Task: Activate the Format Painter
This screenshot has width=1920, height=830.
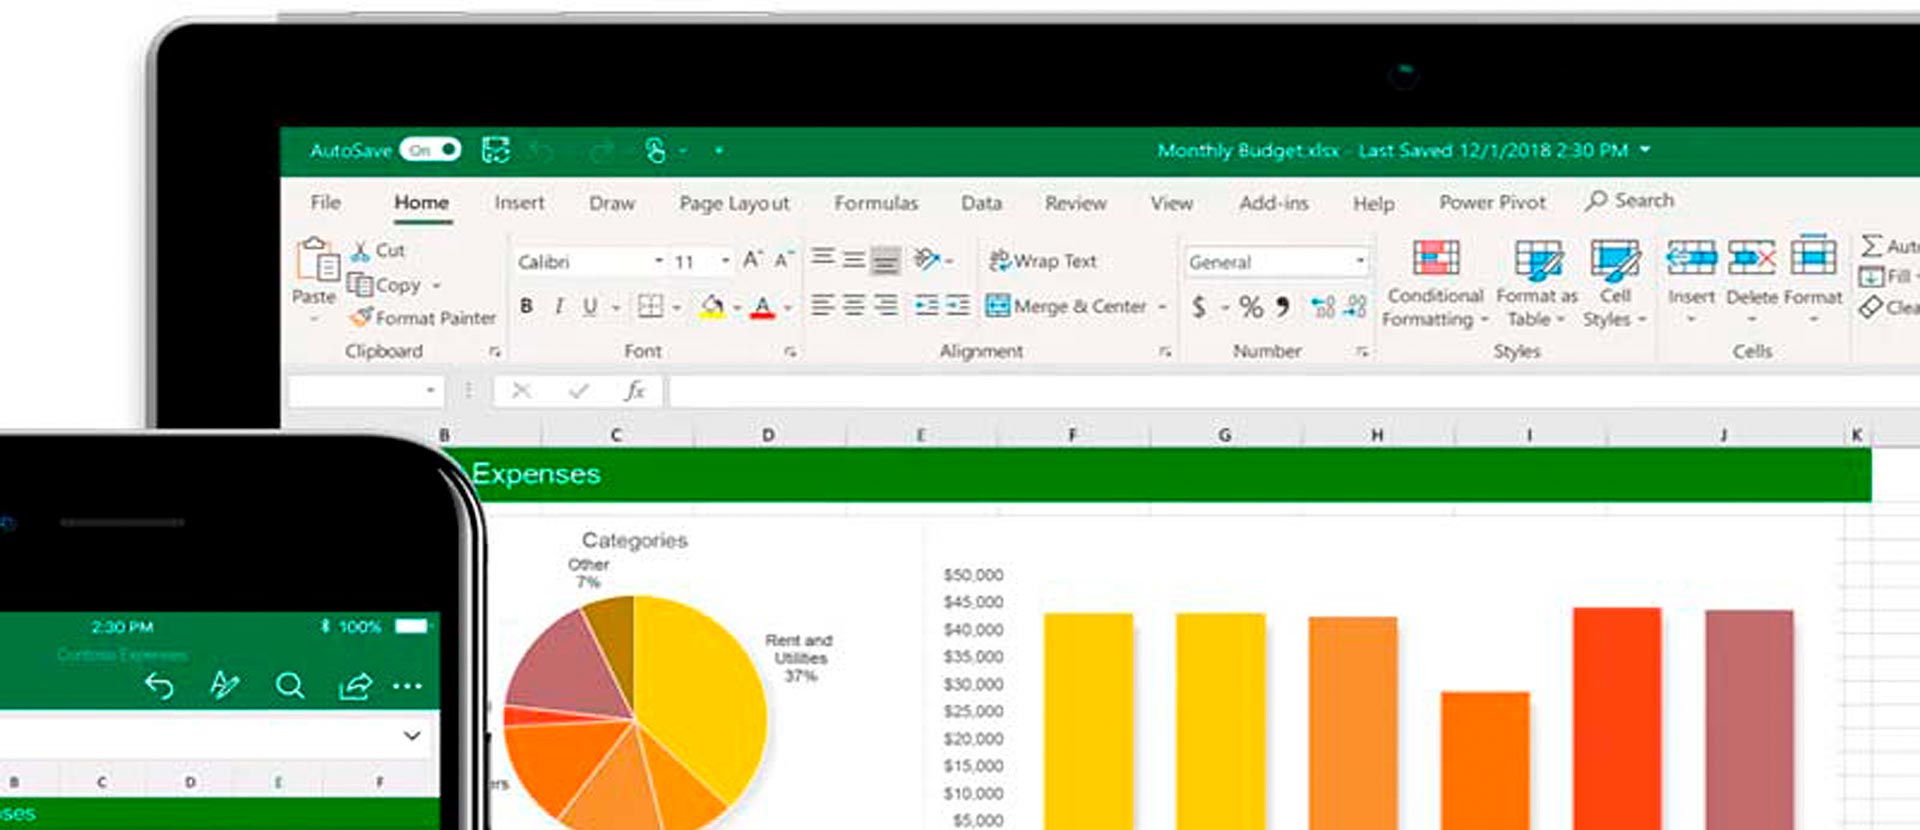Action: (423, 318)
